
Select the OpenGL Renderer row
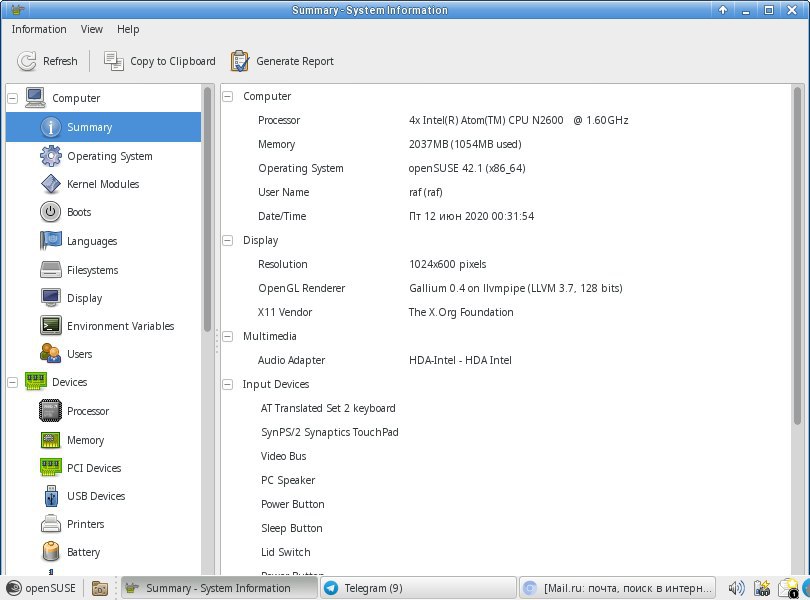point(506,288)
